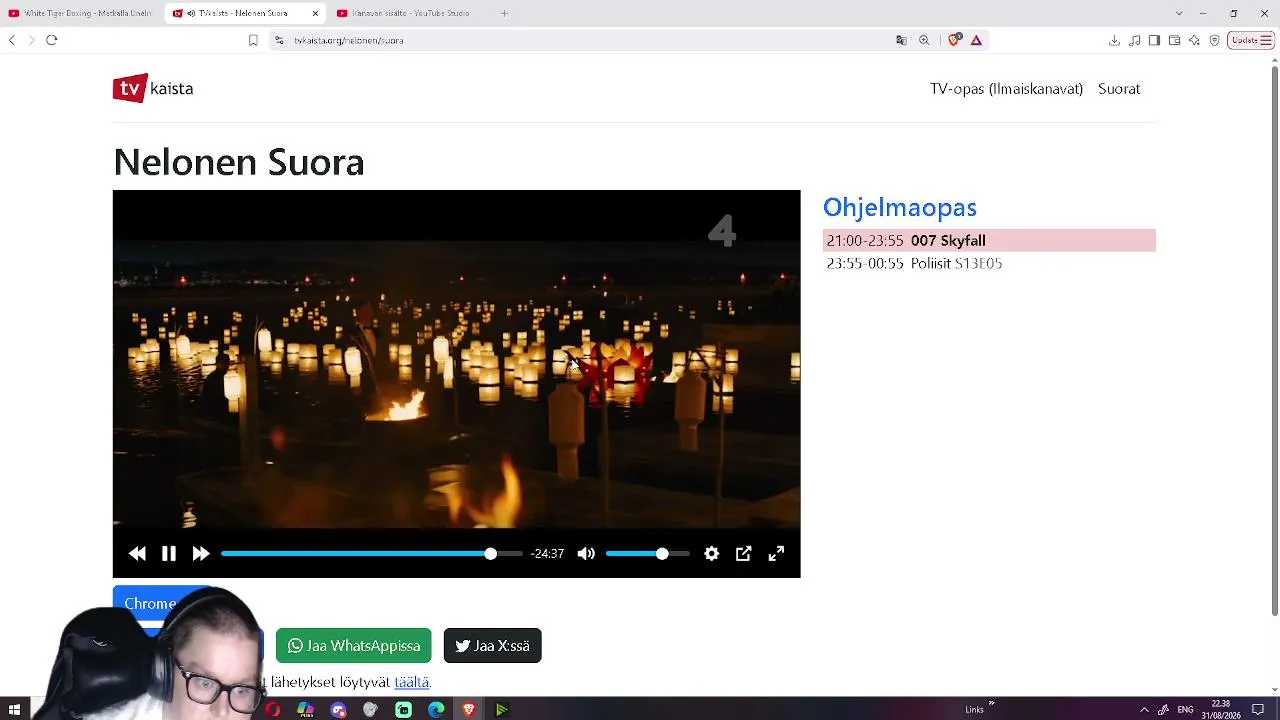Launch Opera from the taskbar

273,710
